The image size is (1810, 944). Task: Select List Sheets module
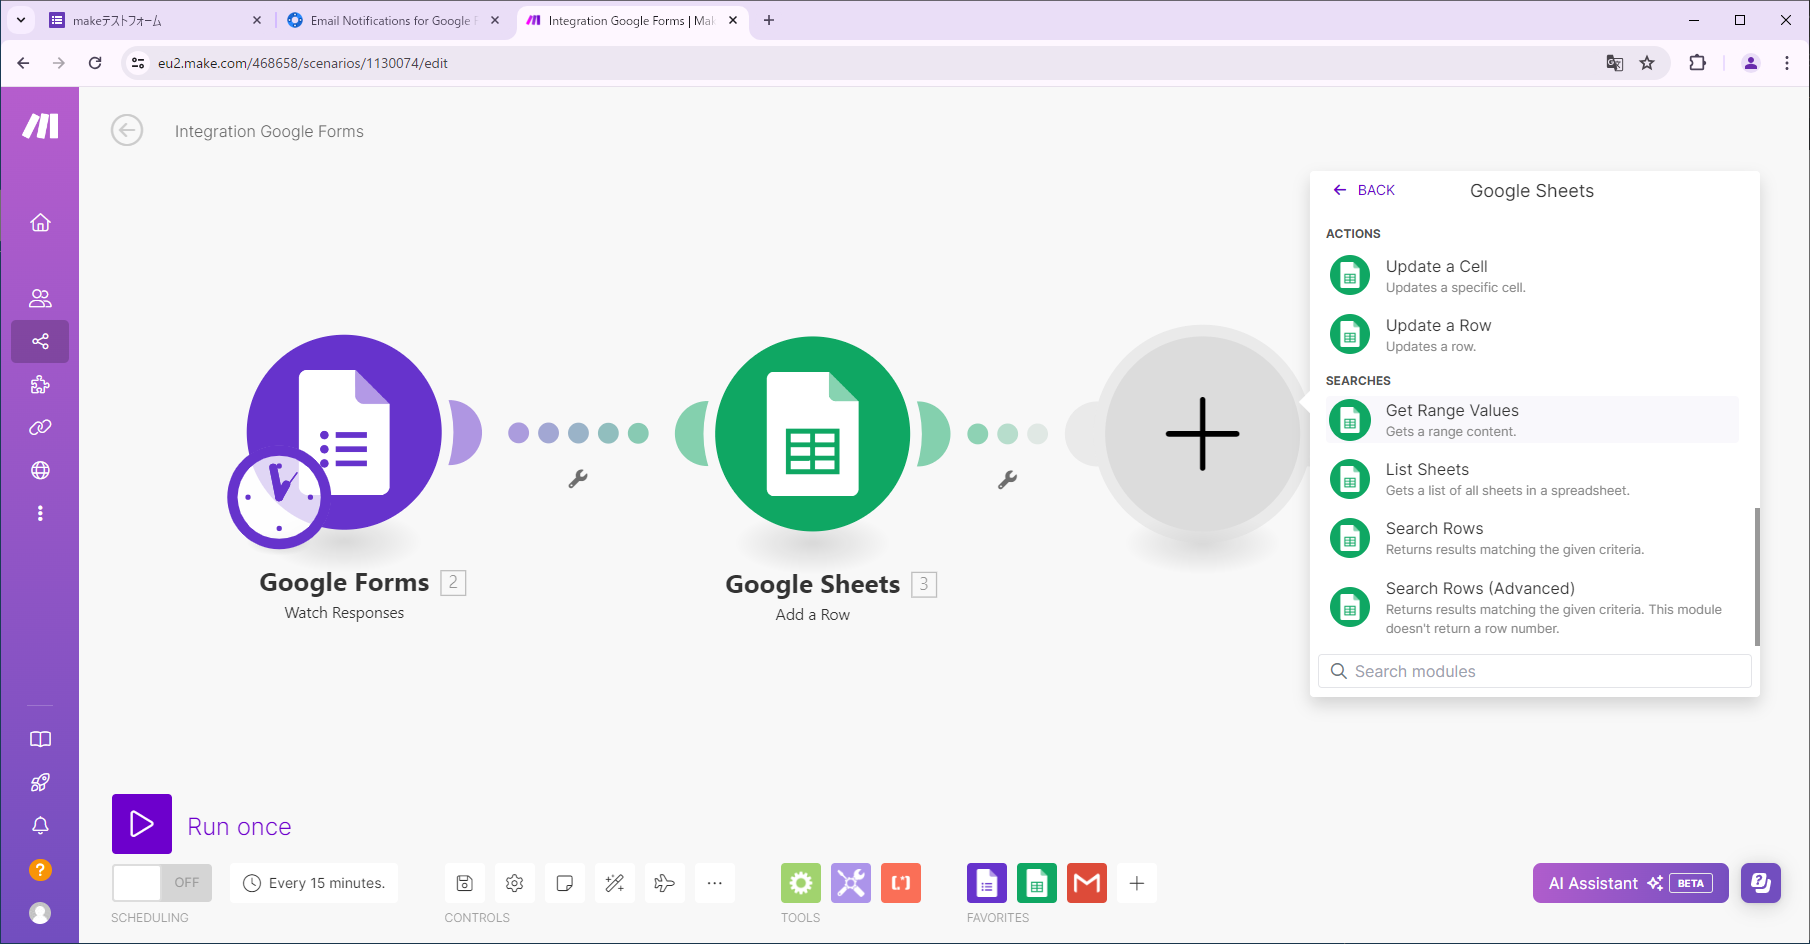[1532, 479]
